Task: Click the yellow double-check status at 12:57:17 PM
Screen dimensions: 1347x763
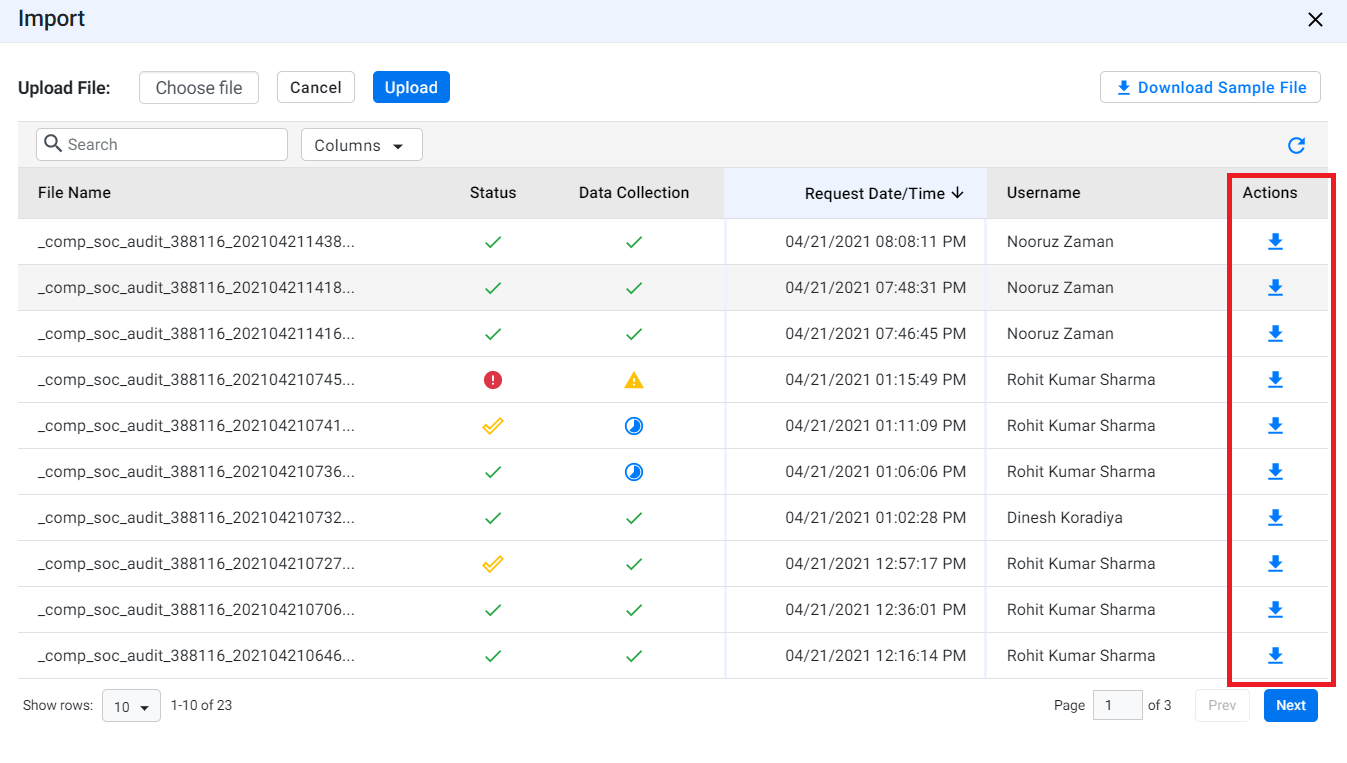Action: coord(493,564)
